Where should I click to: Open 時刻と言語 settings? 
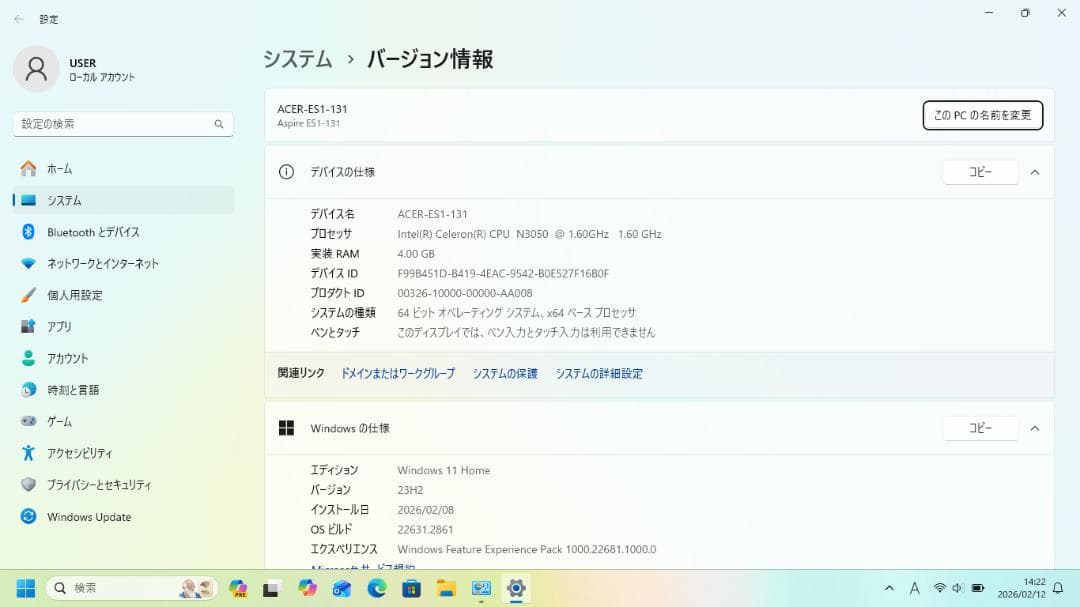tap(123, 390)
